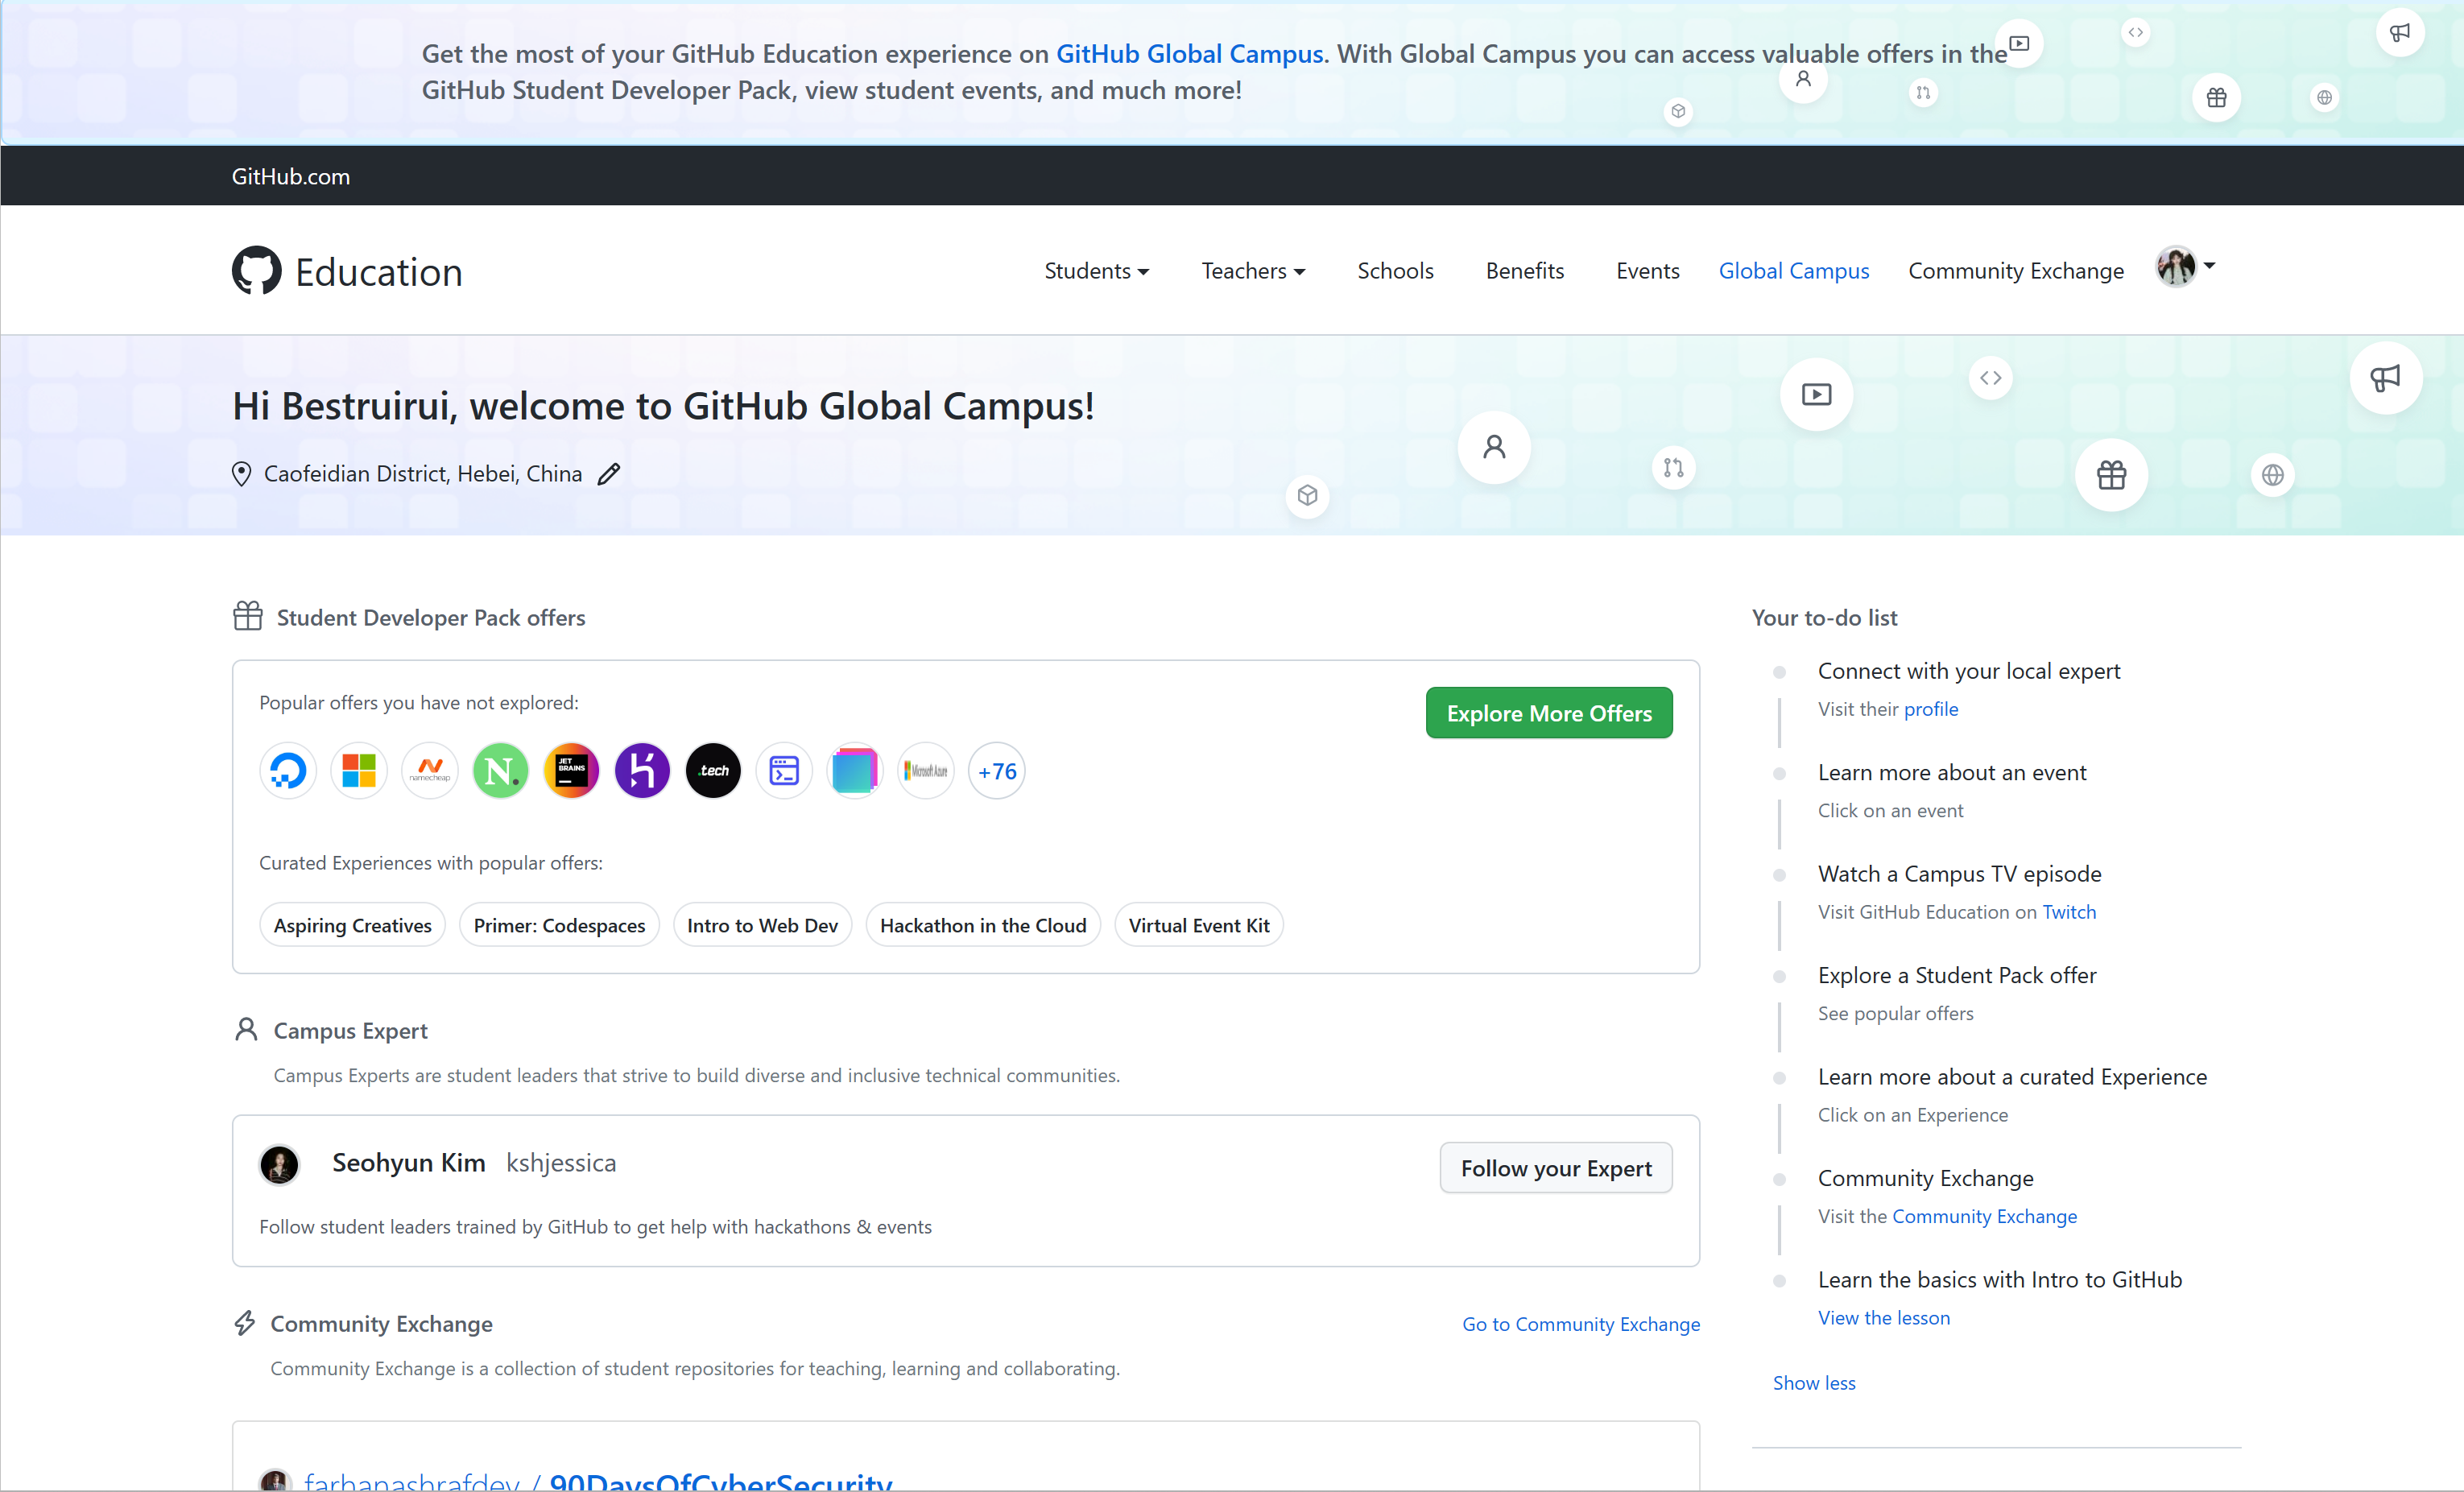Open the Namecheap offer icon
The width and height of the screenshot is (2464, 1492).
(430, 771)
